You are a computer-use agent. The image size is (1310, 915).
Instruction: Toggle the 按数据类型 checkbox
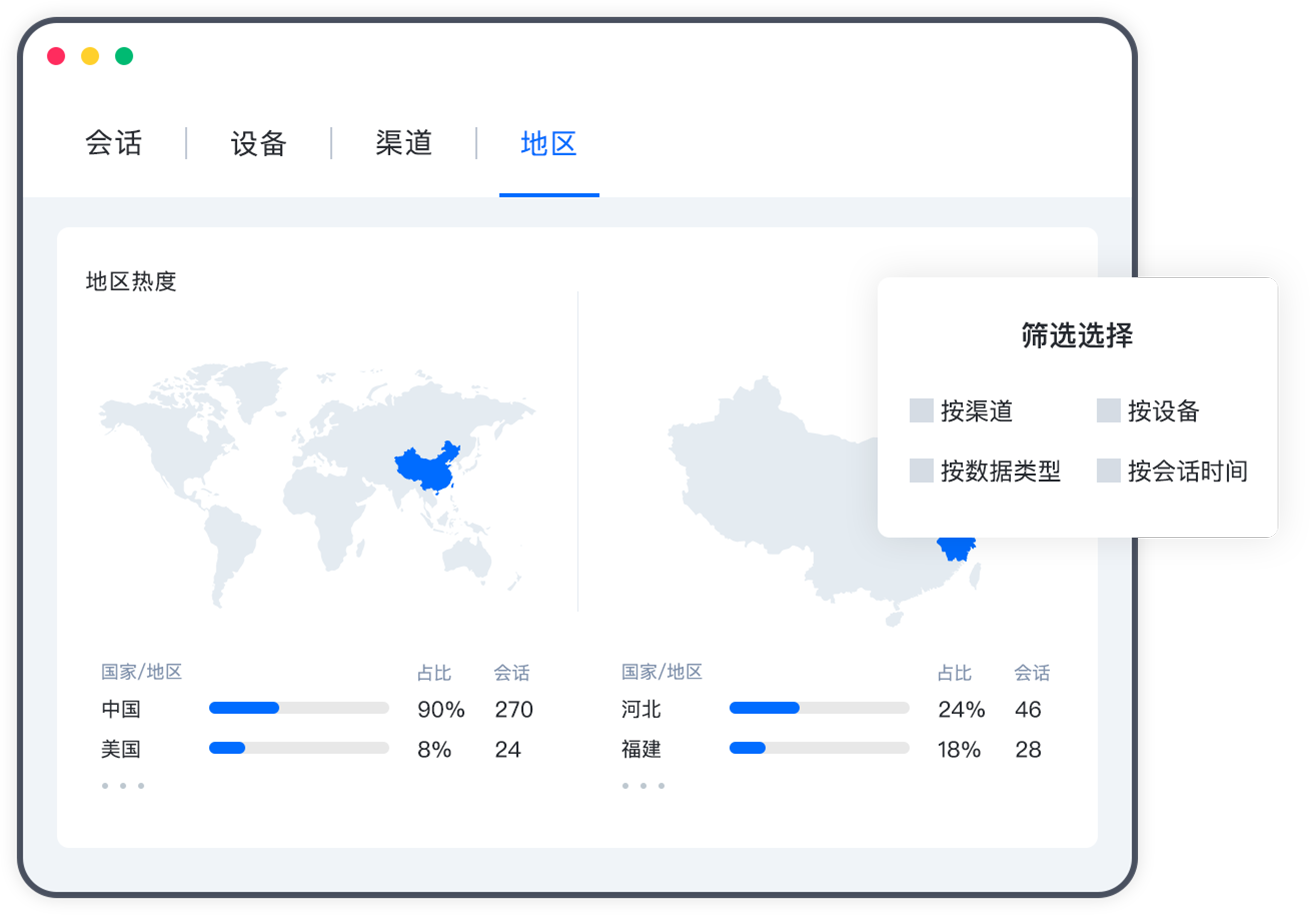pos(921,471)
